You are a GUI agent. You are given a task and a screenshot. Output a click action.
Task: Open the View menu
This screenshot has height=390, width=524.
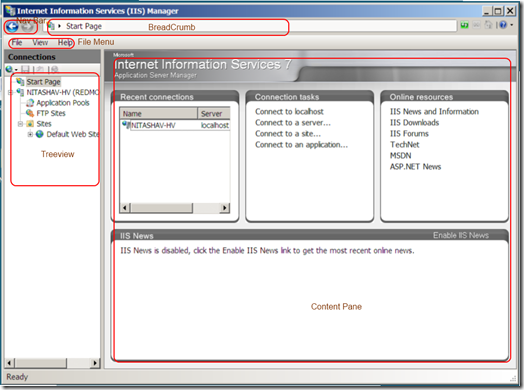(x=40, y=42)
